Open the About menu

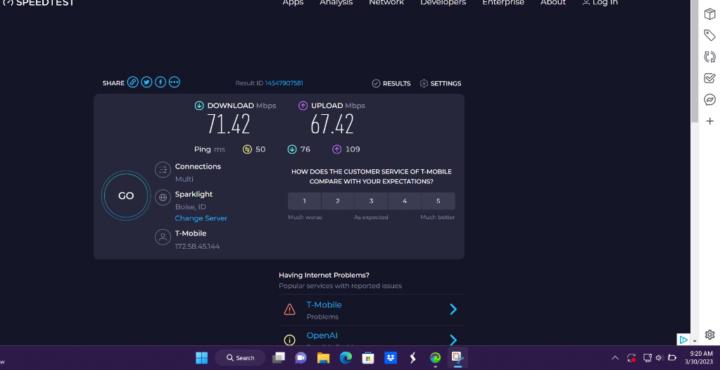pyautogui.click(x=553, y=3)
